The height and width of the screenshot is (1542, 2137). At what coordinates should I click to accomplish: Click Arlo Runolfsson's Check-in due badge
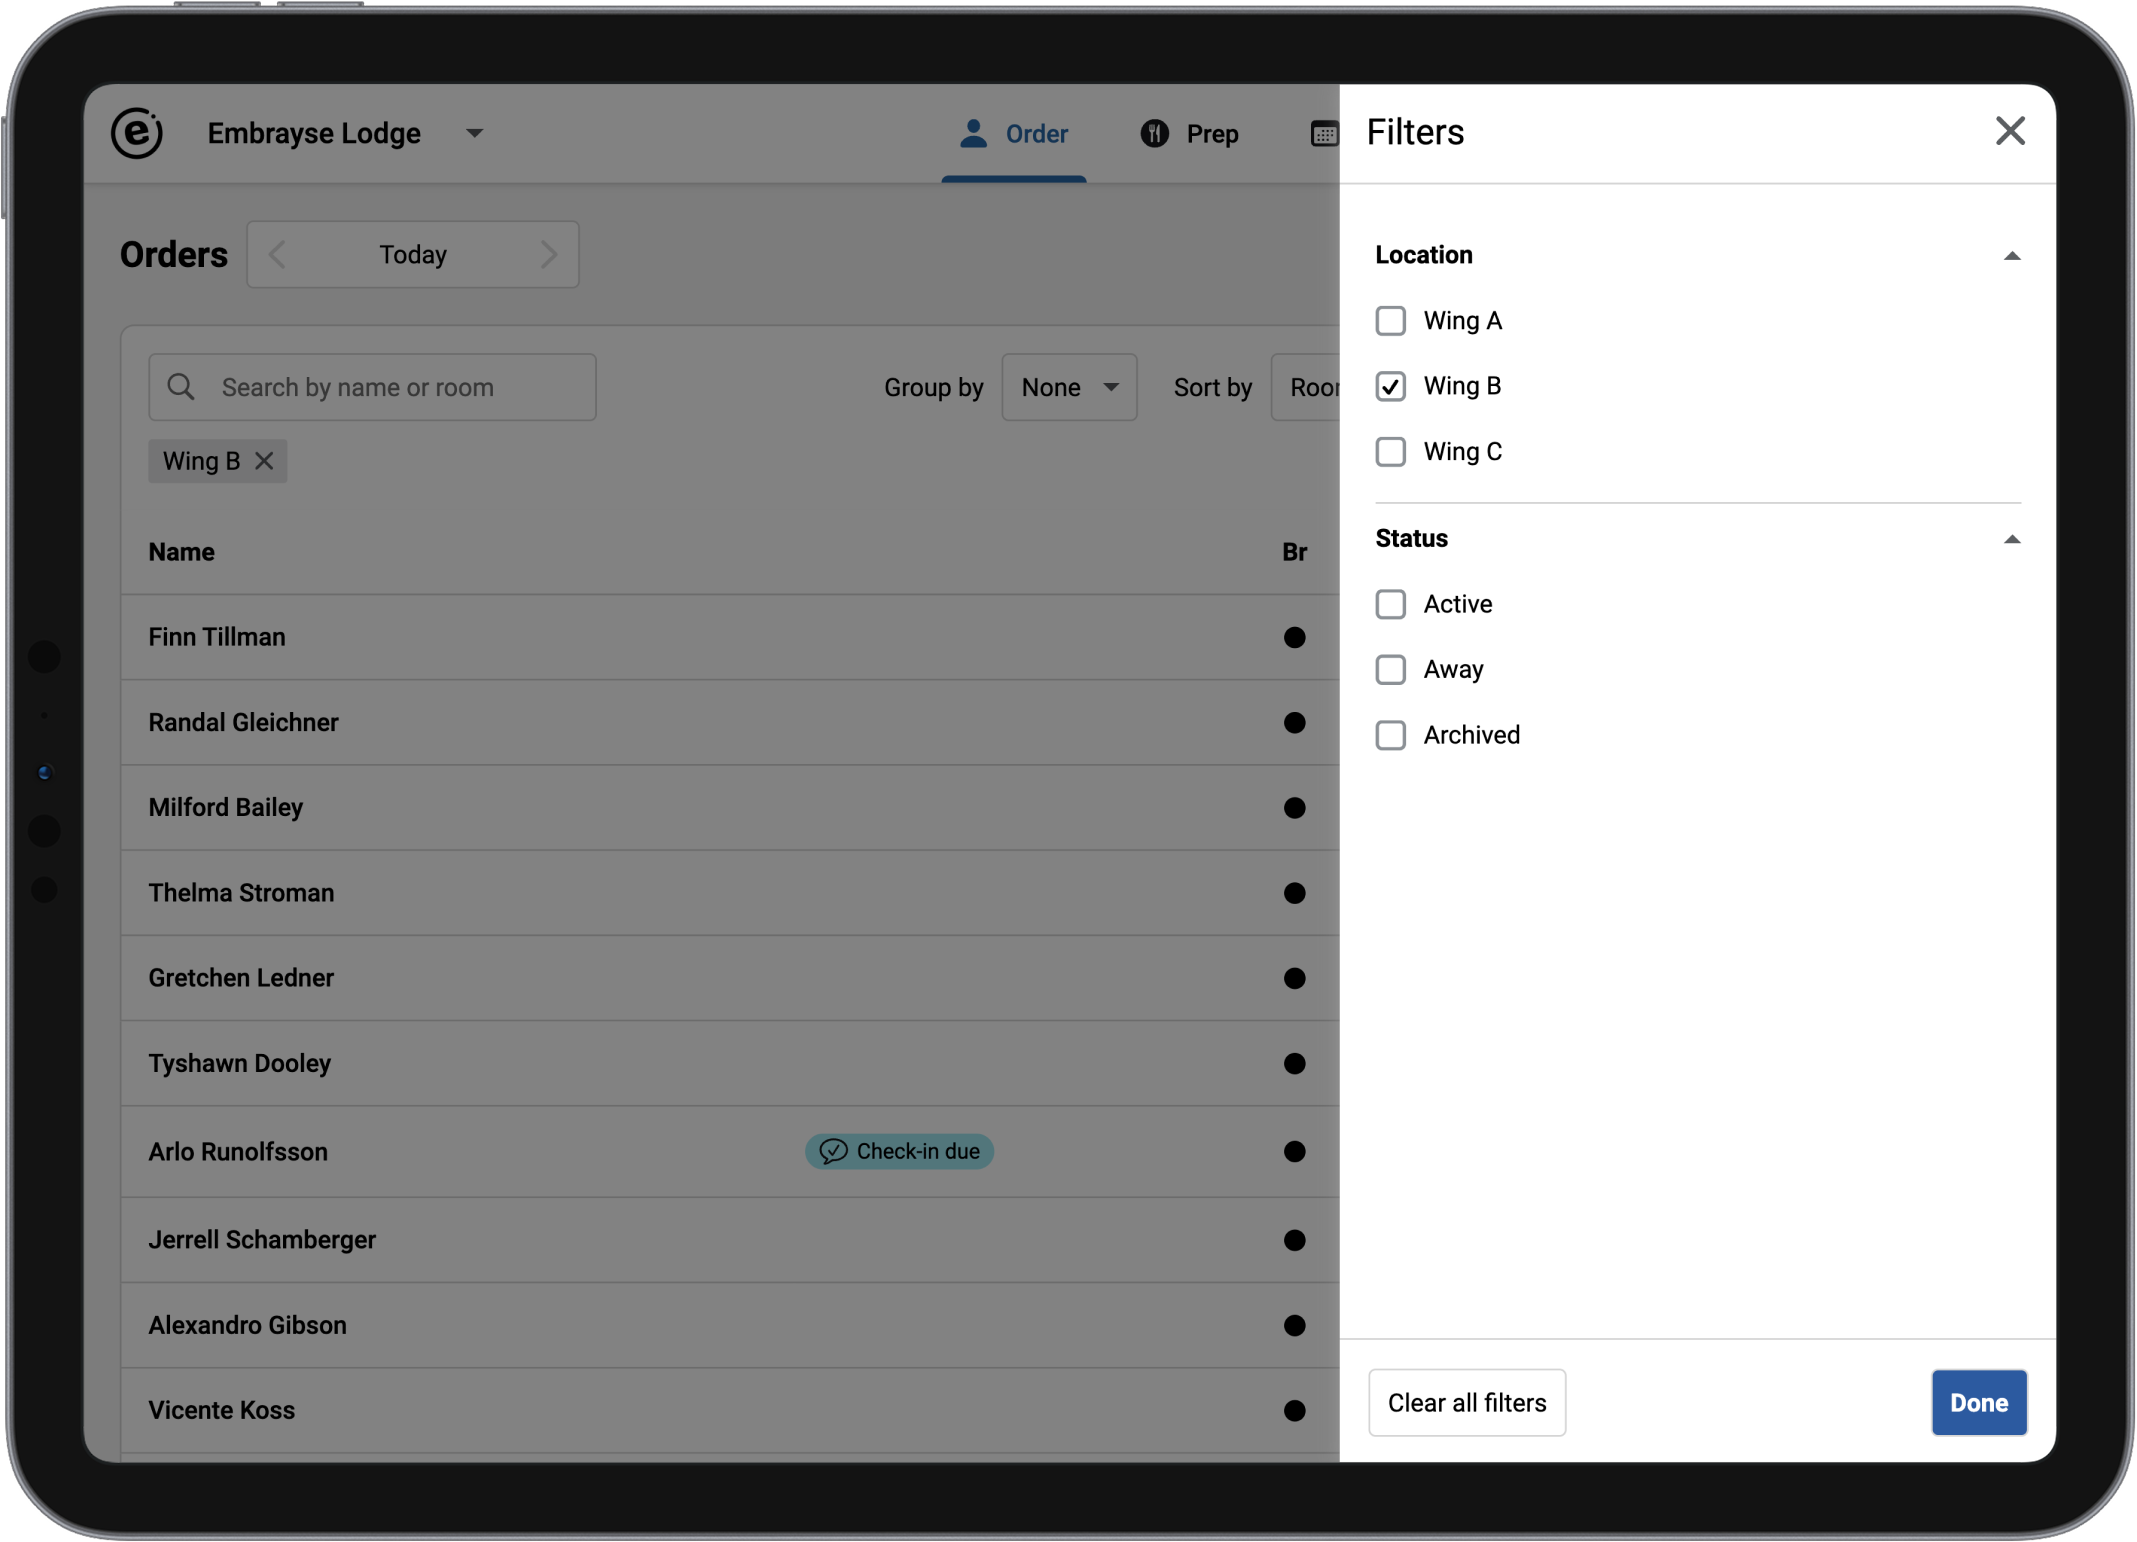pos(899,1151)
